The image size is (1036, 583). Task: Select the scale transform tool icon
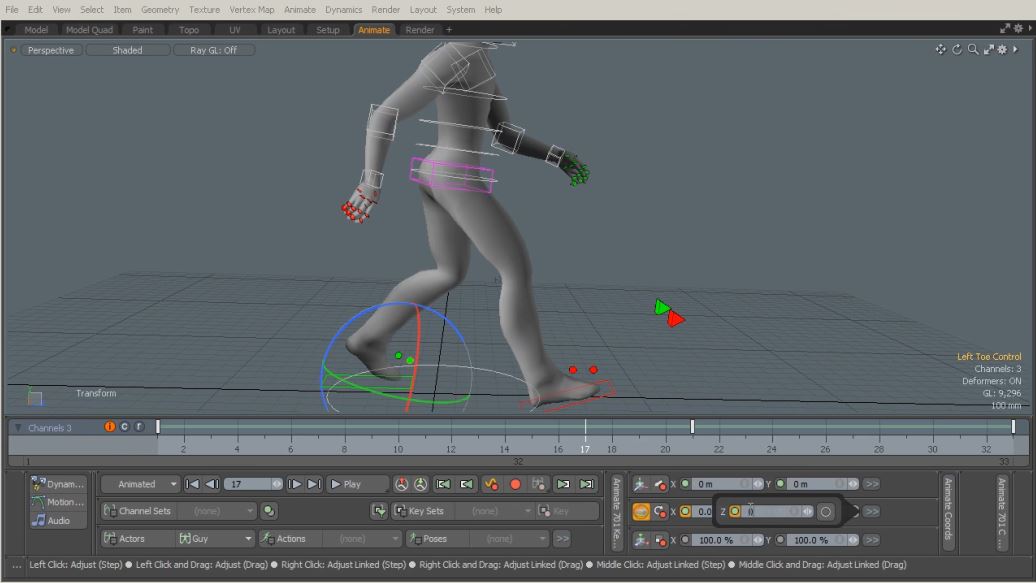click(640, 539)
